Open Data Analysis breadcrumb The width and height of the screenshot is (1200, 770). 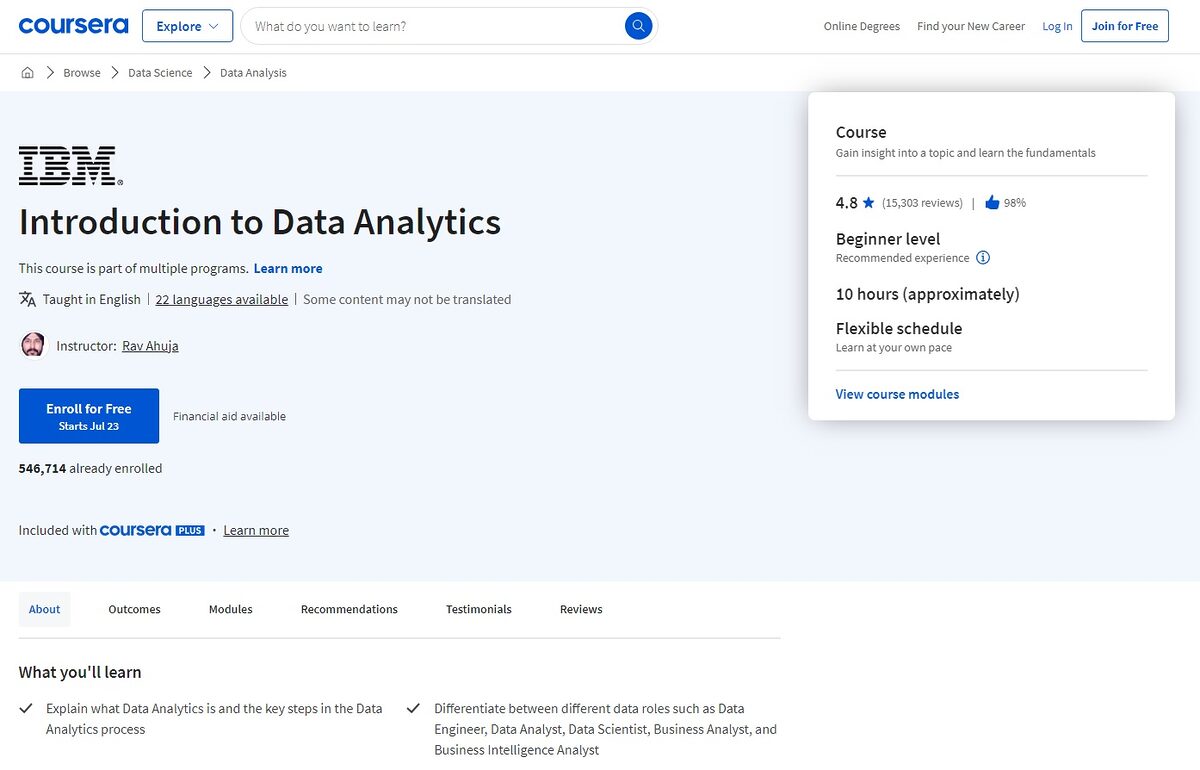pos(253,73)
